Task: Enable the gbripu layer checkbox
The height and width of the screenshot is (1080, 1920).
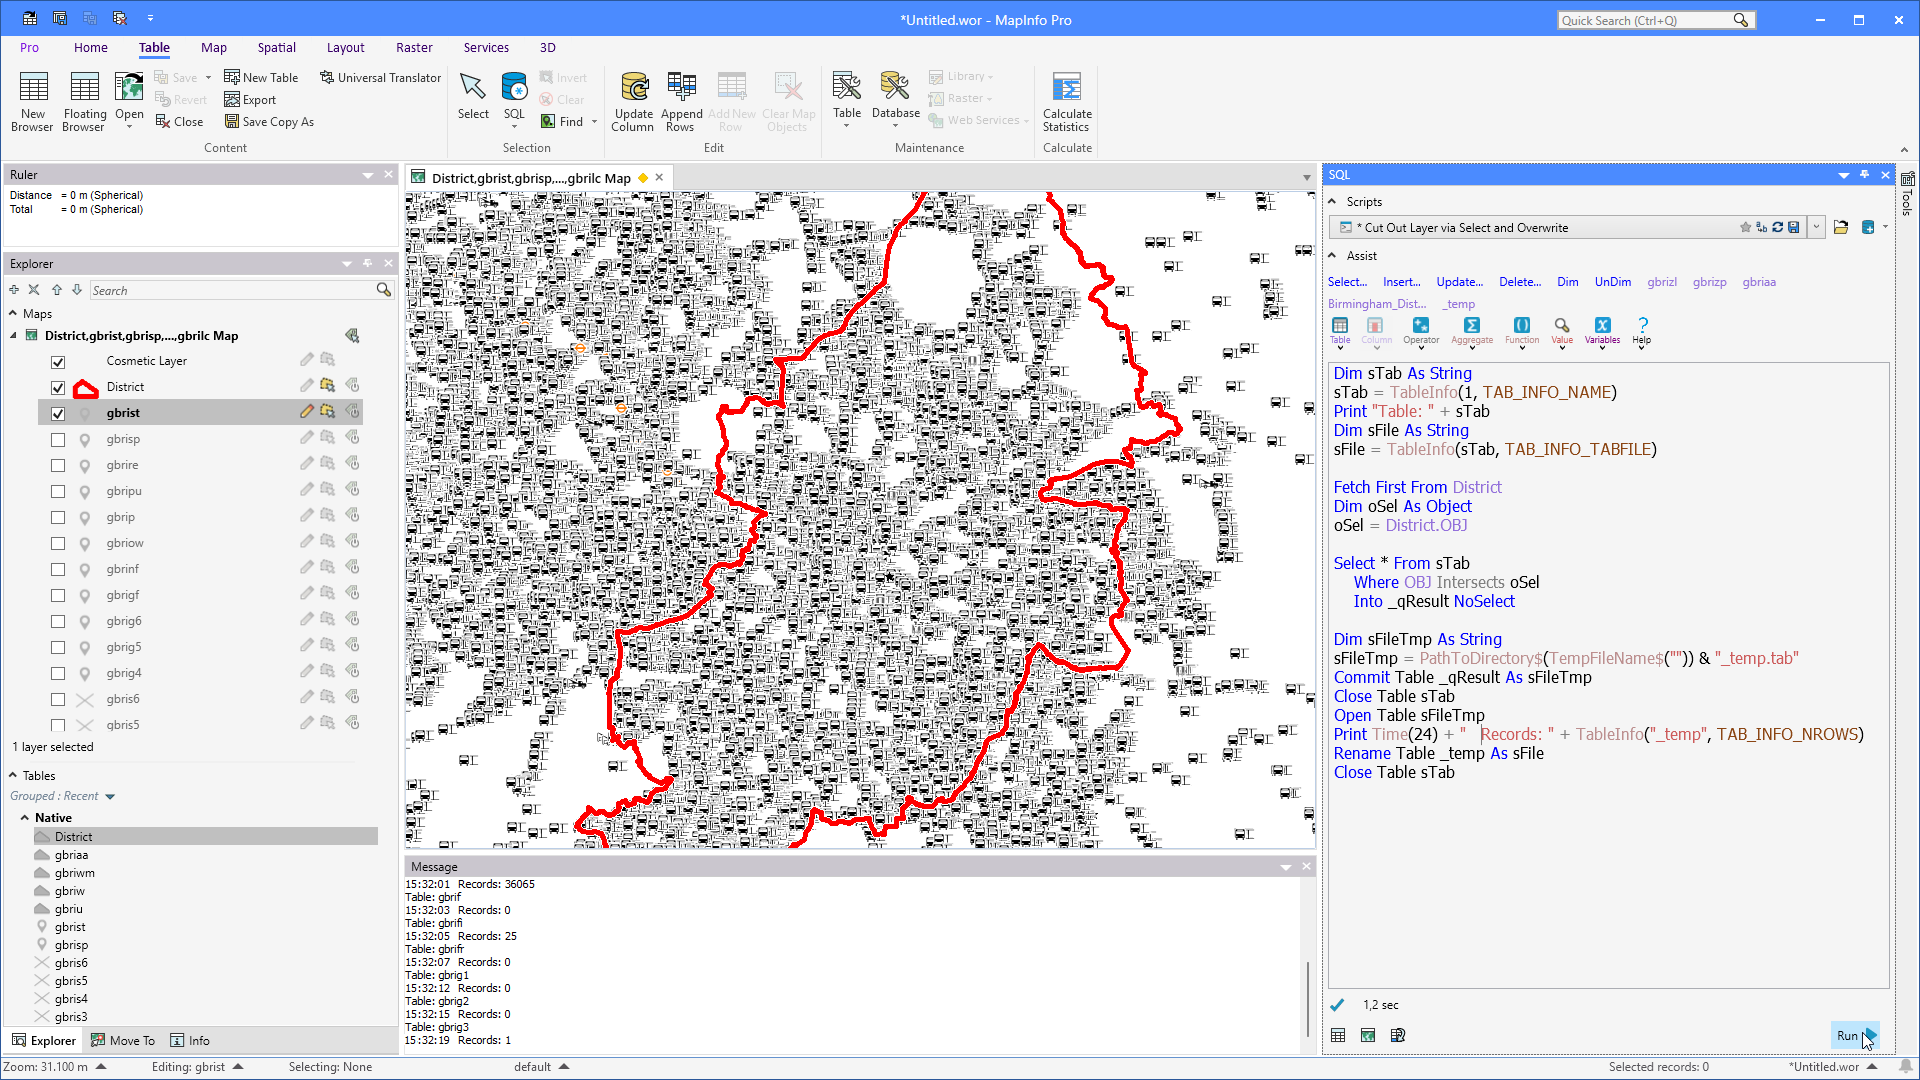Action: 58,492
